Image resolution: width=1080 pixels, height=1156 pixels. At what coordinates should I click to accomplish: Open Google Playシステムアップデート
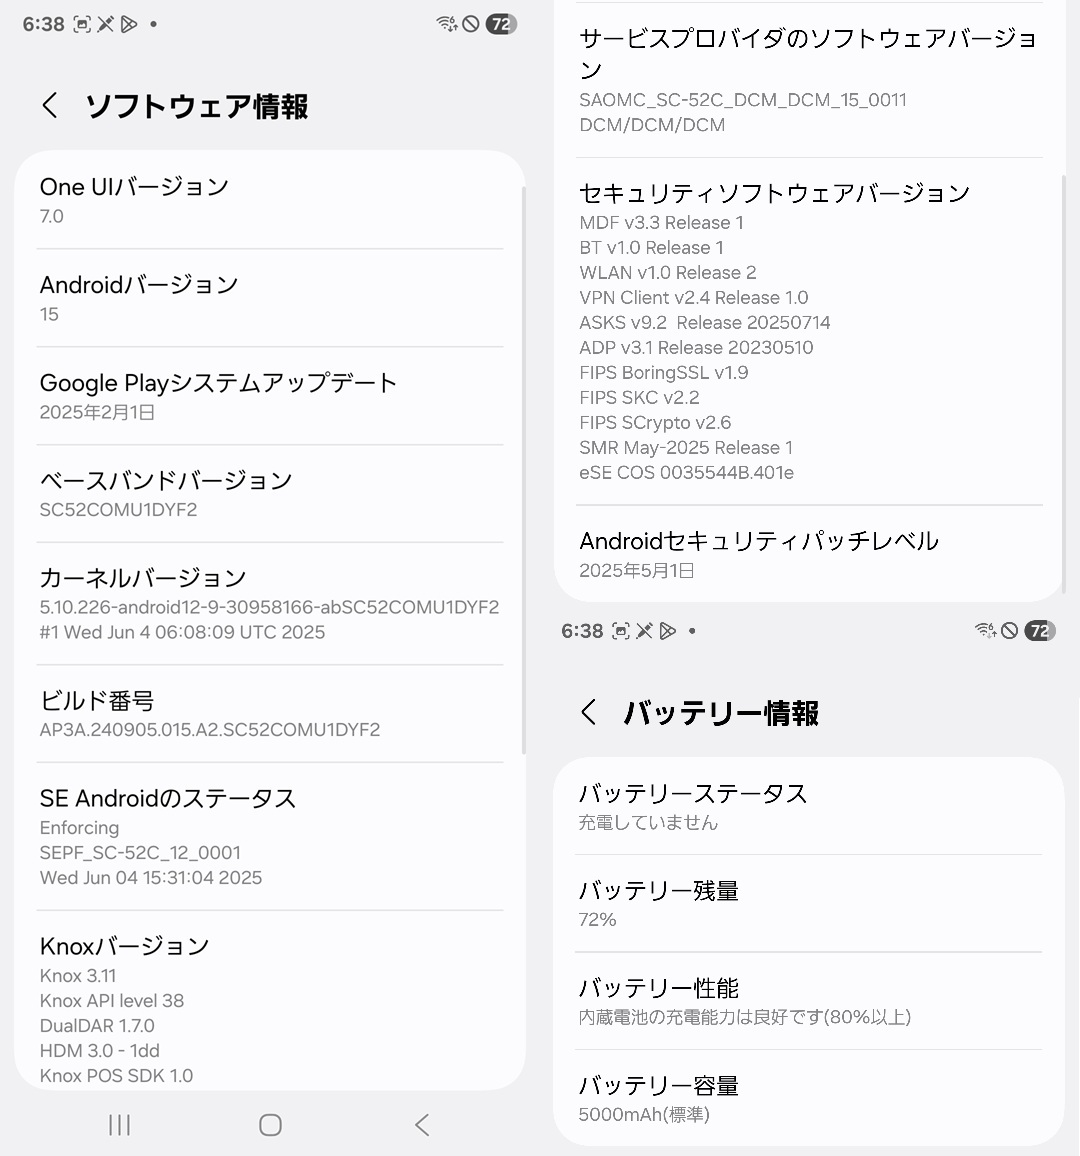point(269,396)
